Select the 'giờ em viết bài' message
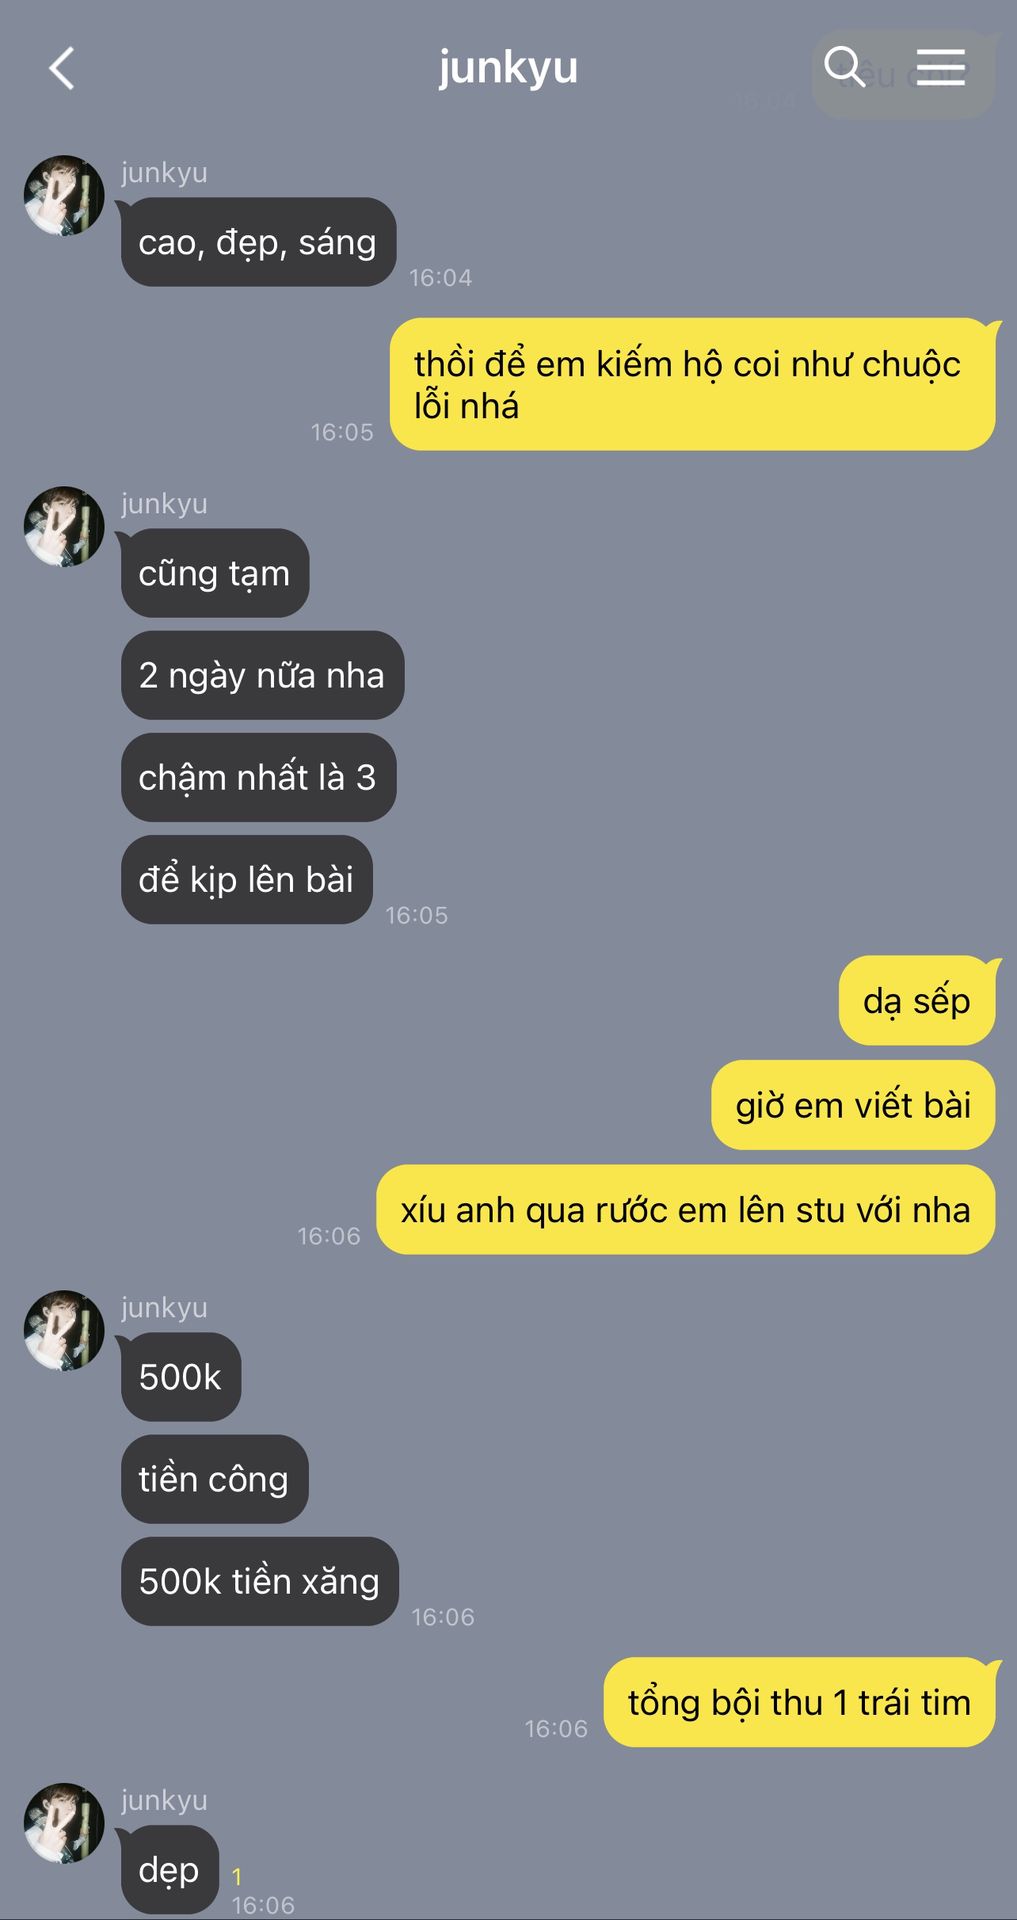The height and width of the screenshot is (1920, 1017). [x=853, y=1105]
